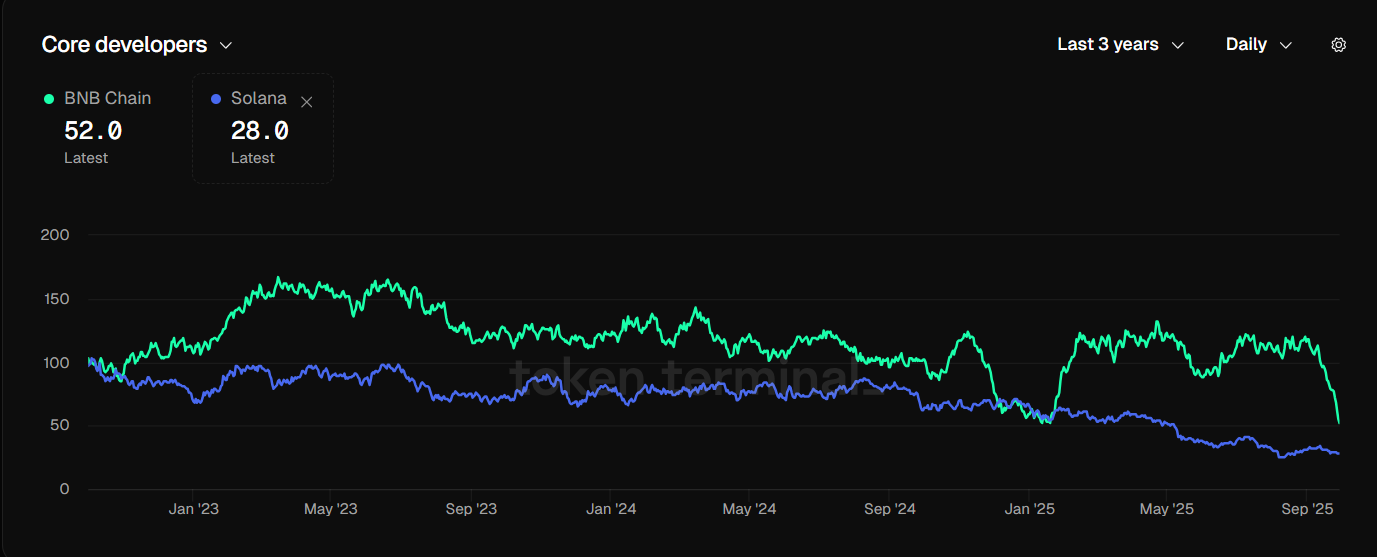Remove Solana series with the X icon
The image size is (1377, 557).
pos(307,102)
